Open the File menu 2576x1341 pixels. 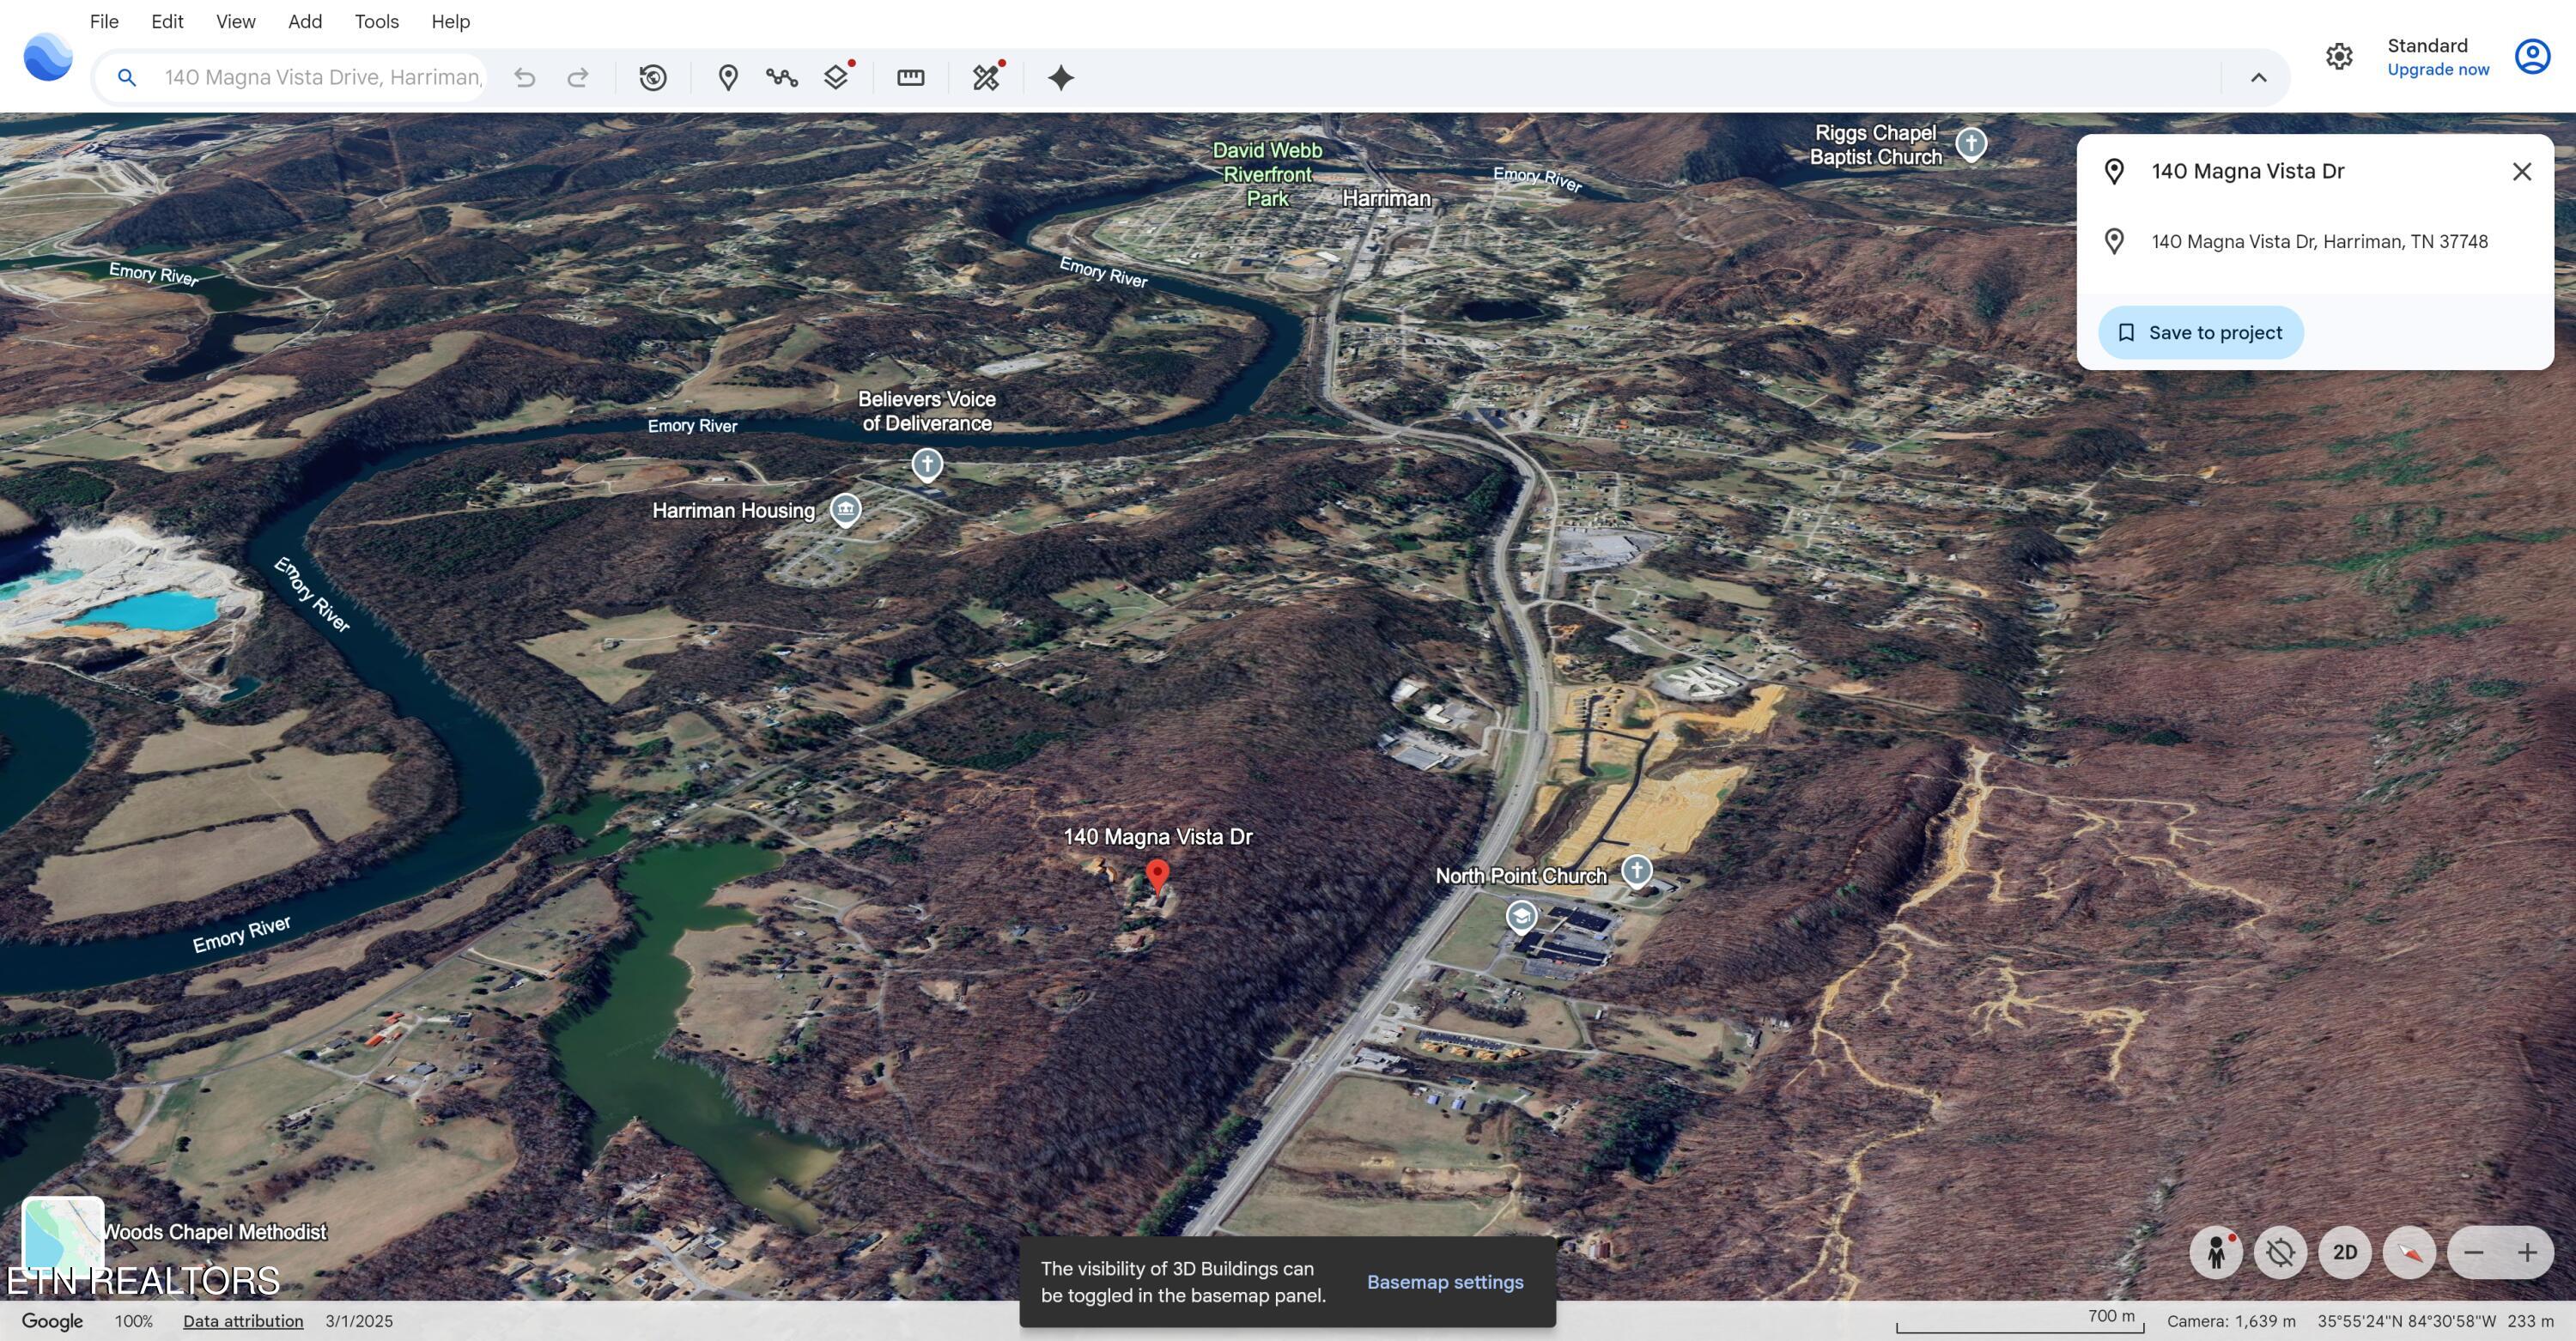pos(104,21)
